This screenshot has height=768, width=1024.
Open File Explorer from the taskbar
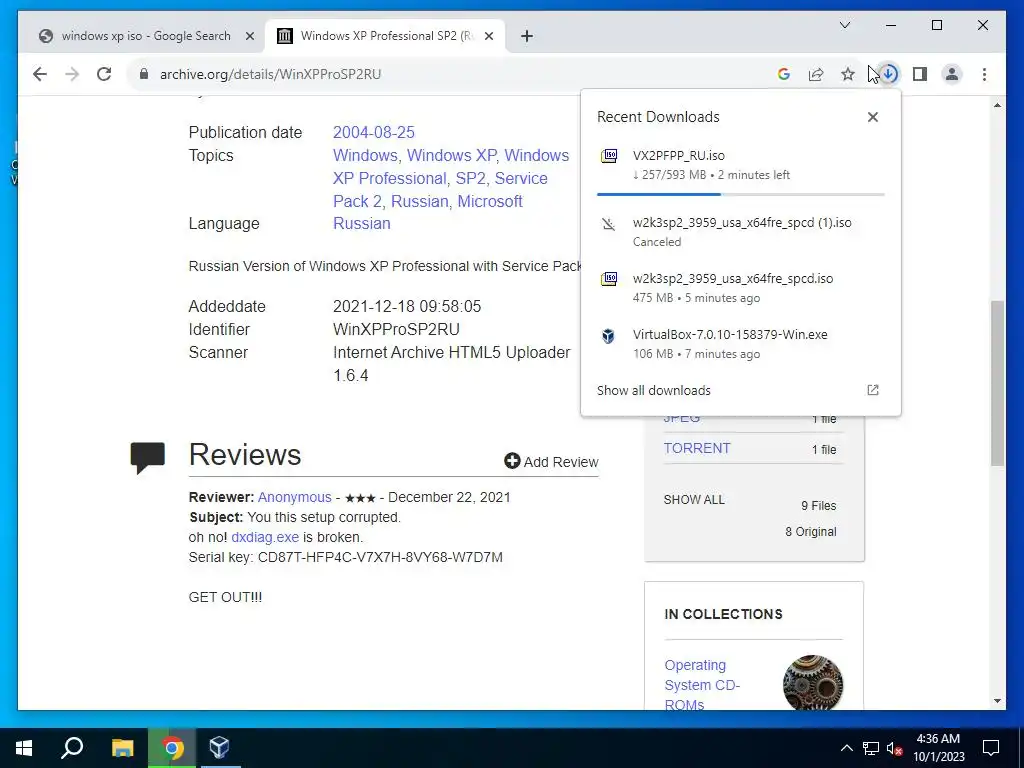tap(122, 748)
